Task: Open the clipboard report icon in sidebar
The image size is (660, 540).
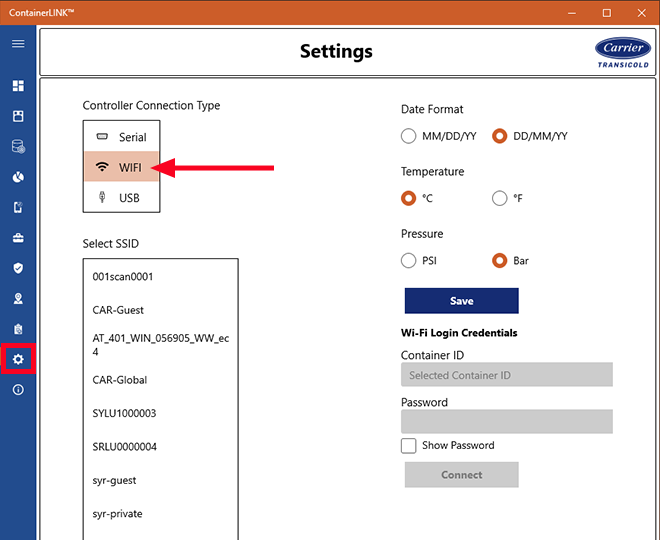Action: coord(18,329)
